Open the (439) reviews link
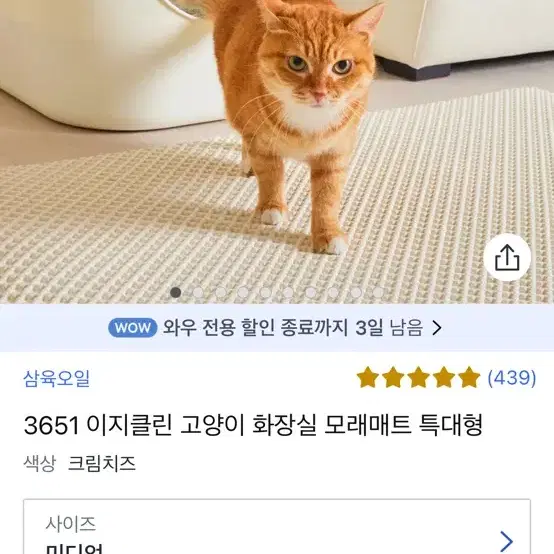 512,378
